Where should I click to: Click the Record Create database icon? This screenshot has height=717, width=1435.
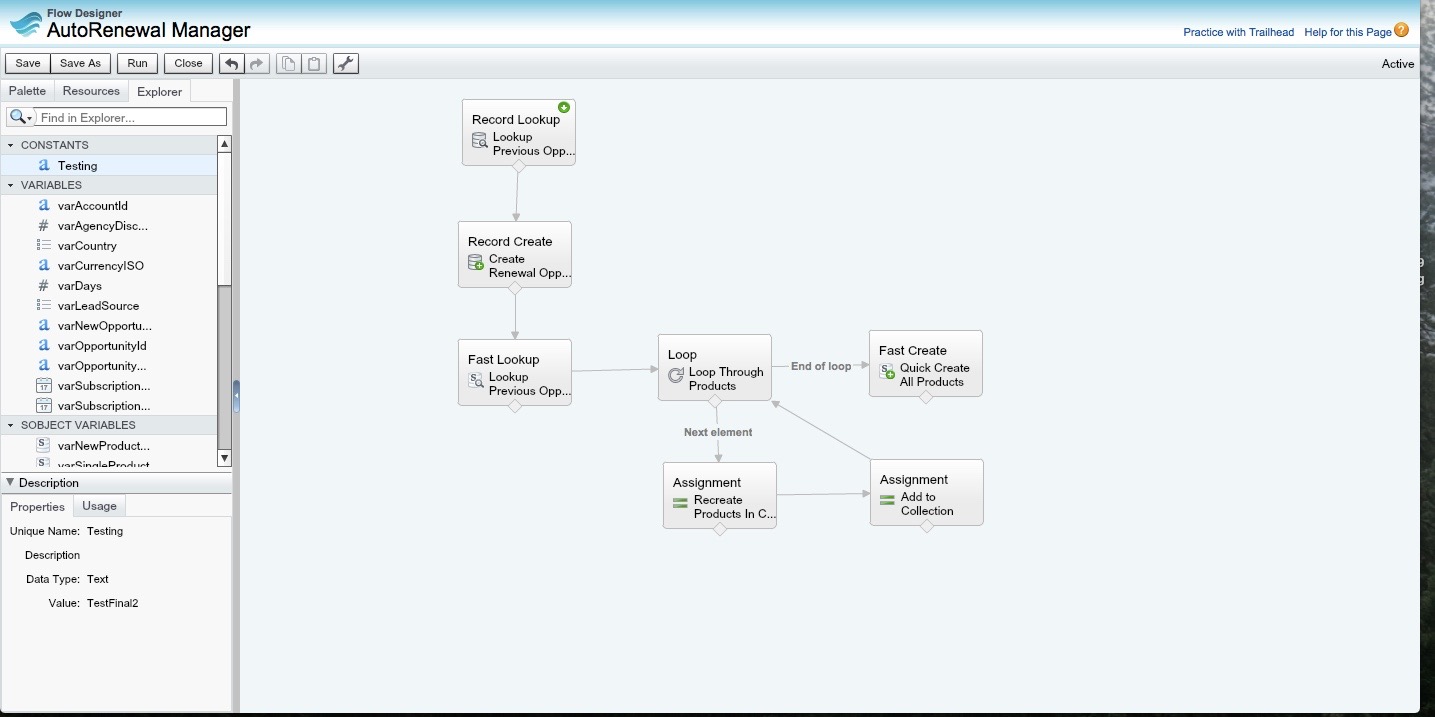tap(475, 262)
